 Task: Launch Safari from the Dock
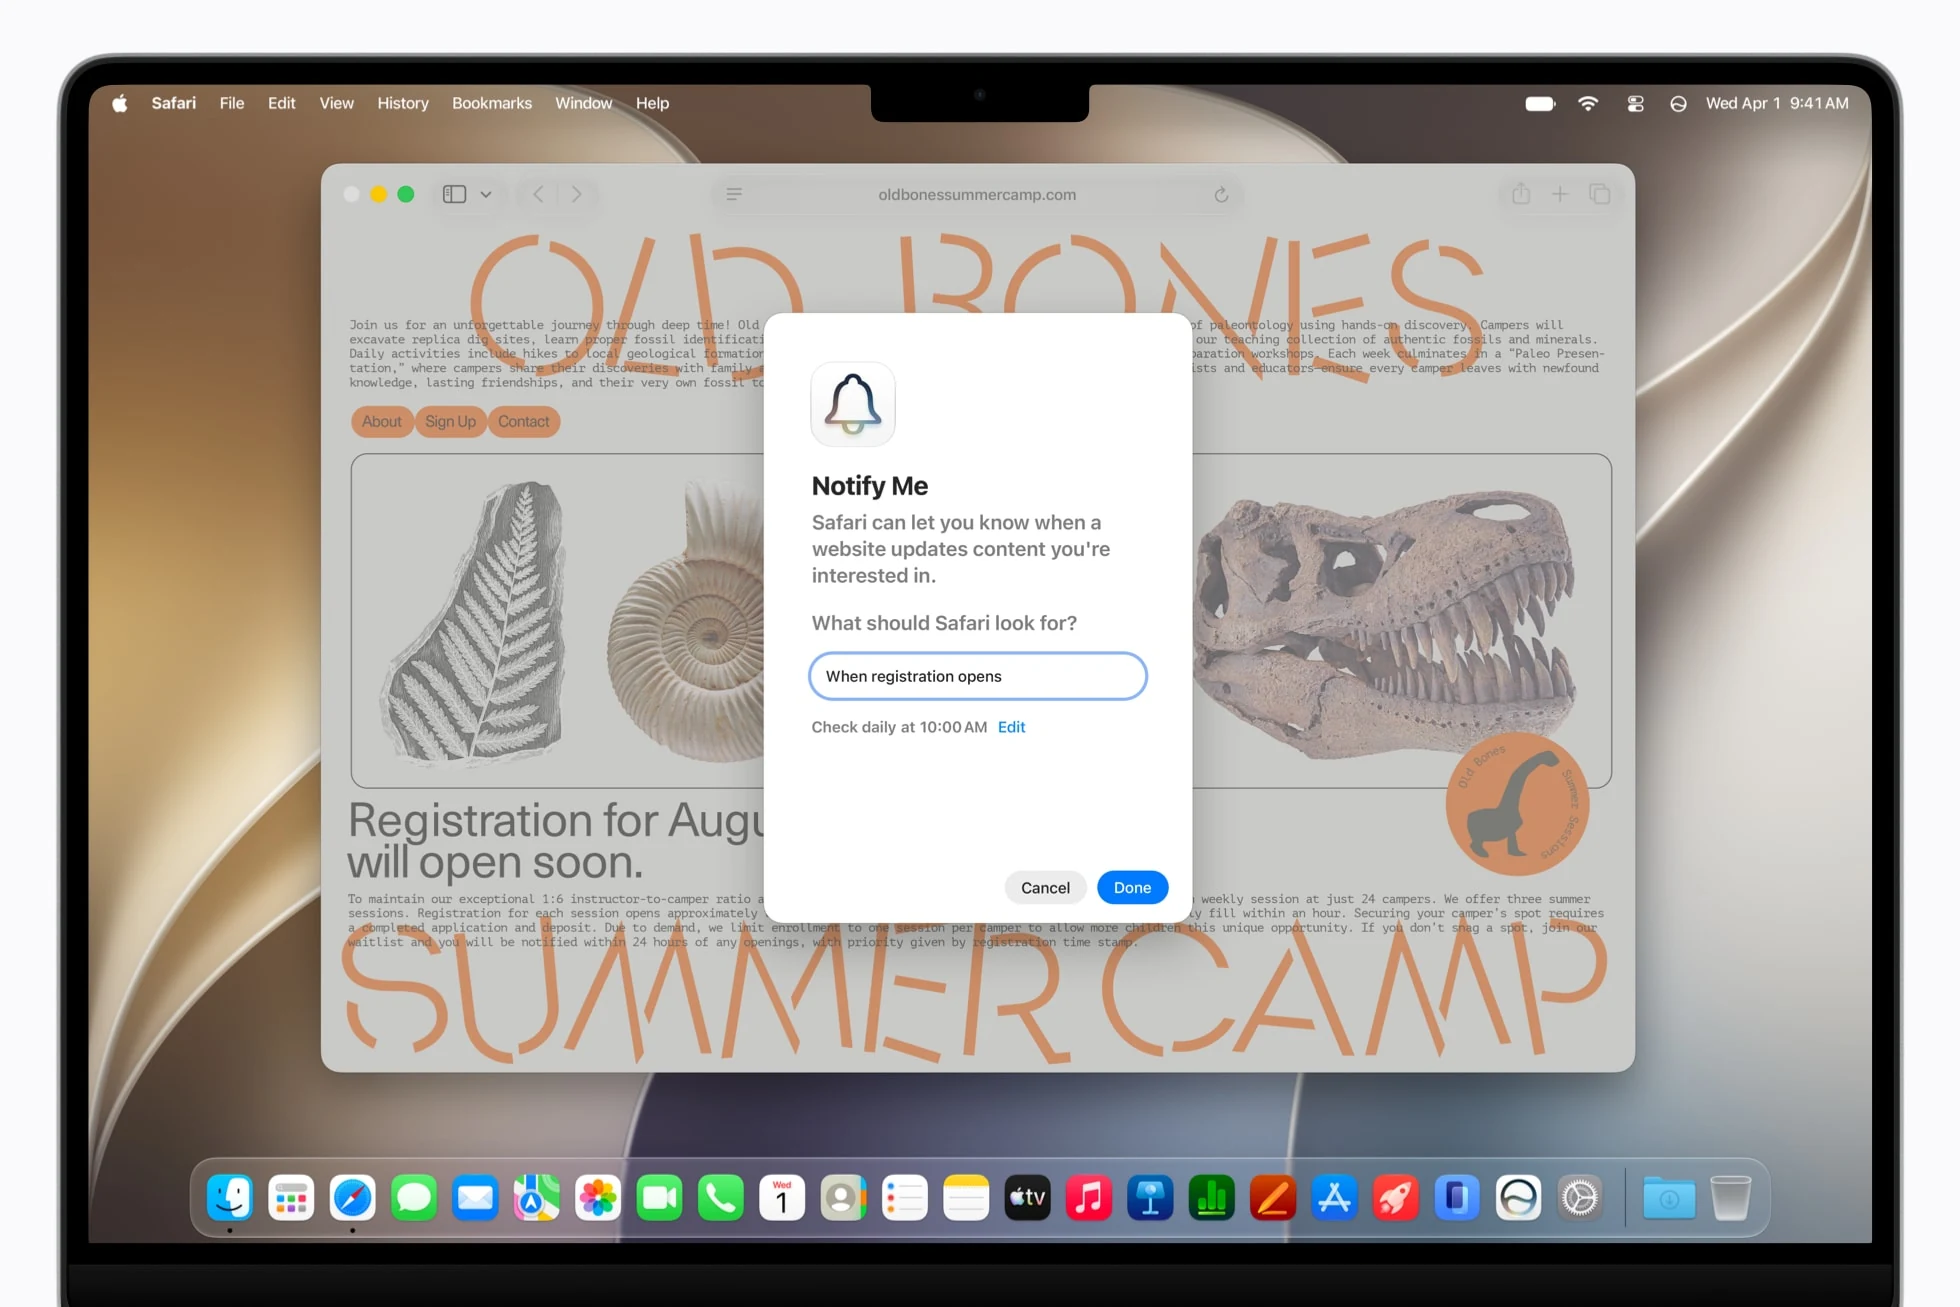[353, 1197]
